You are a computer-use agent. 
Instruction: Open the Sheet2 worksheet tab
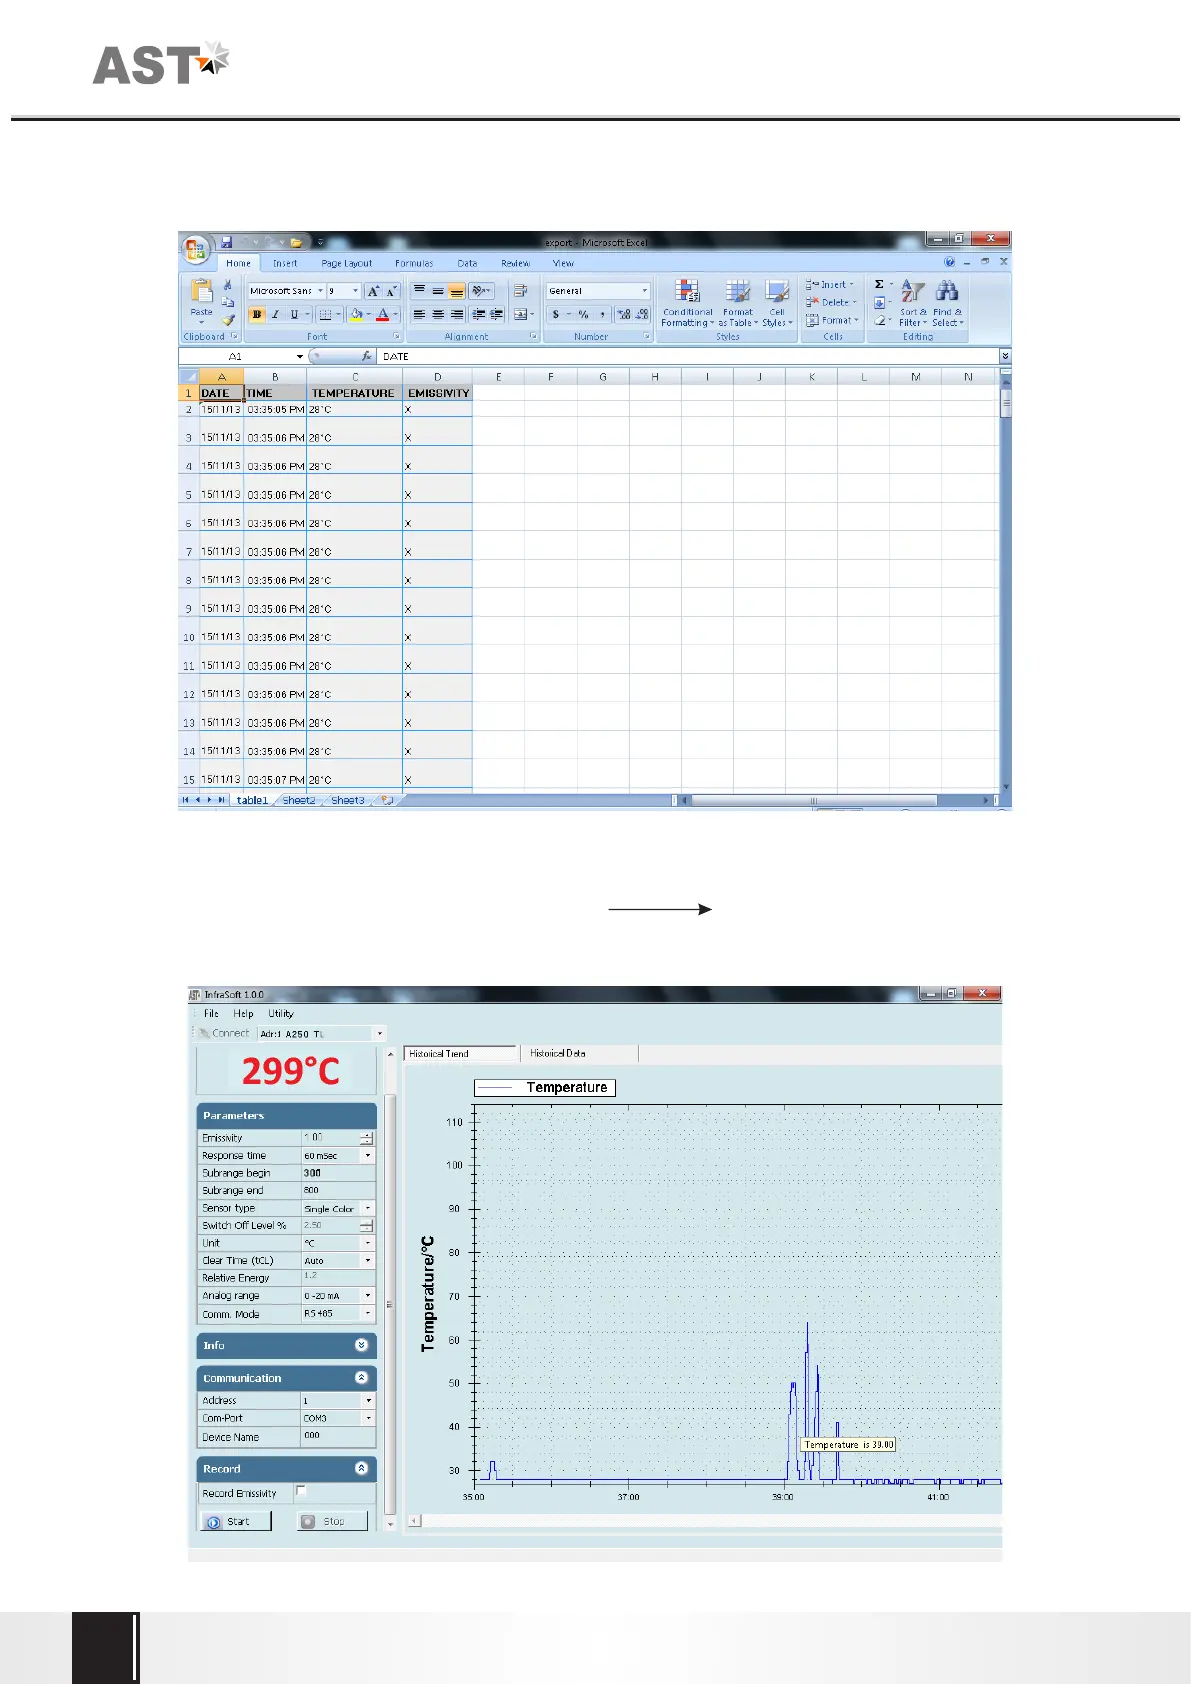click(299, 800)
